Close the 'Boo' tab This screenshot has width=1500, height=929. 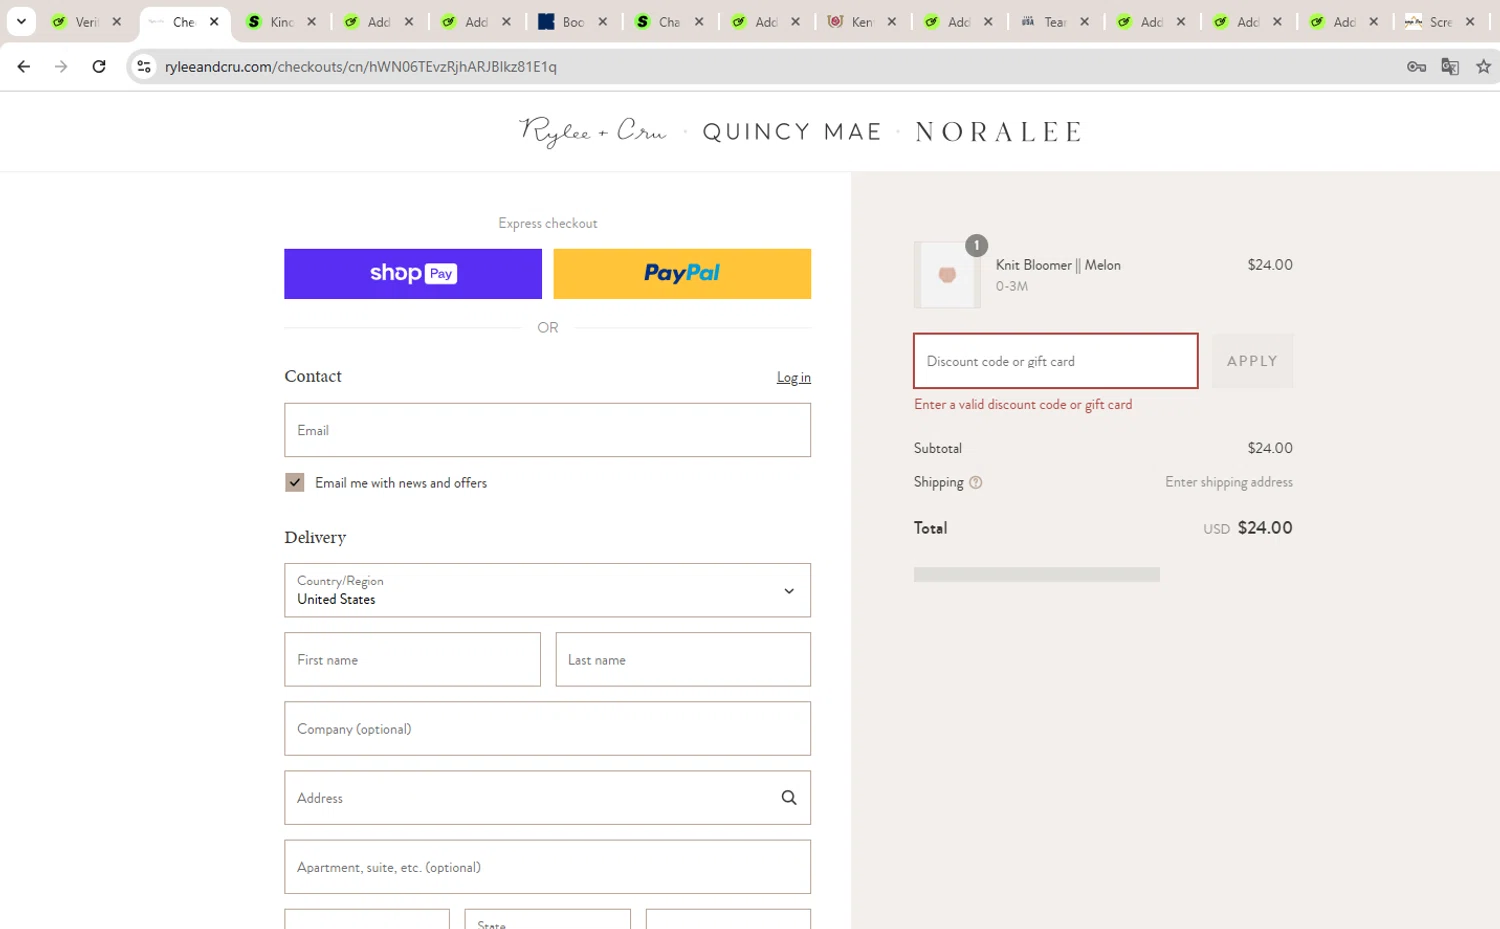603,21
